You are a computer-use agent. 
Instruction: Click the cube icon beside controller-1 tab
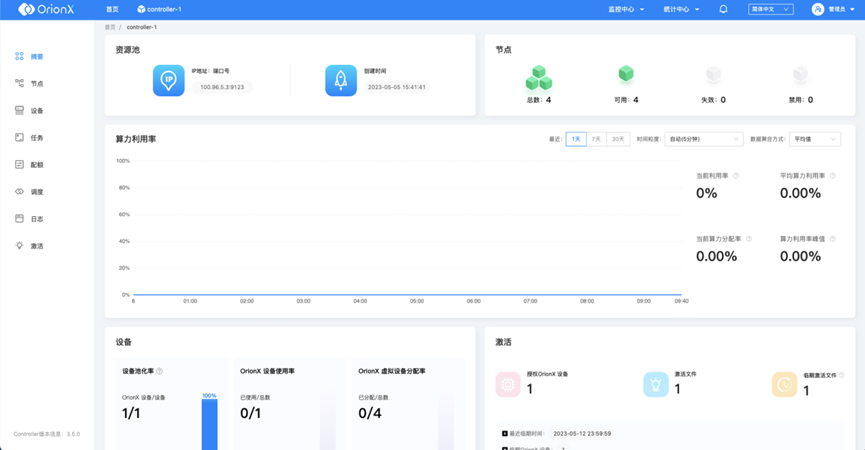(x=141, y=9)
